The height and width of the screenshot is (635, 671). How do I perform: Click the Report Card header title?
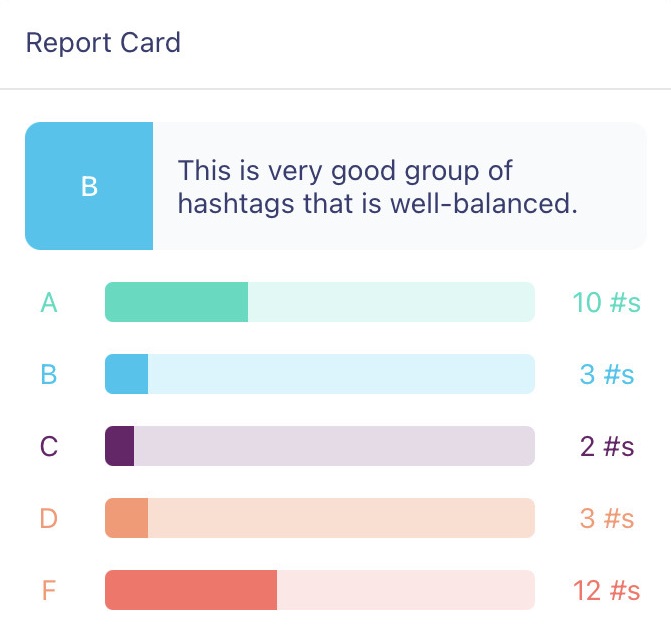click(x=103, y=43)
